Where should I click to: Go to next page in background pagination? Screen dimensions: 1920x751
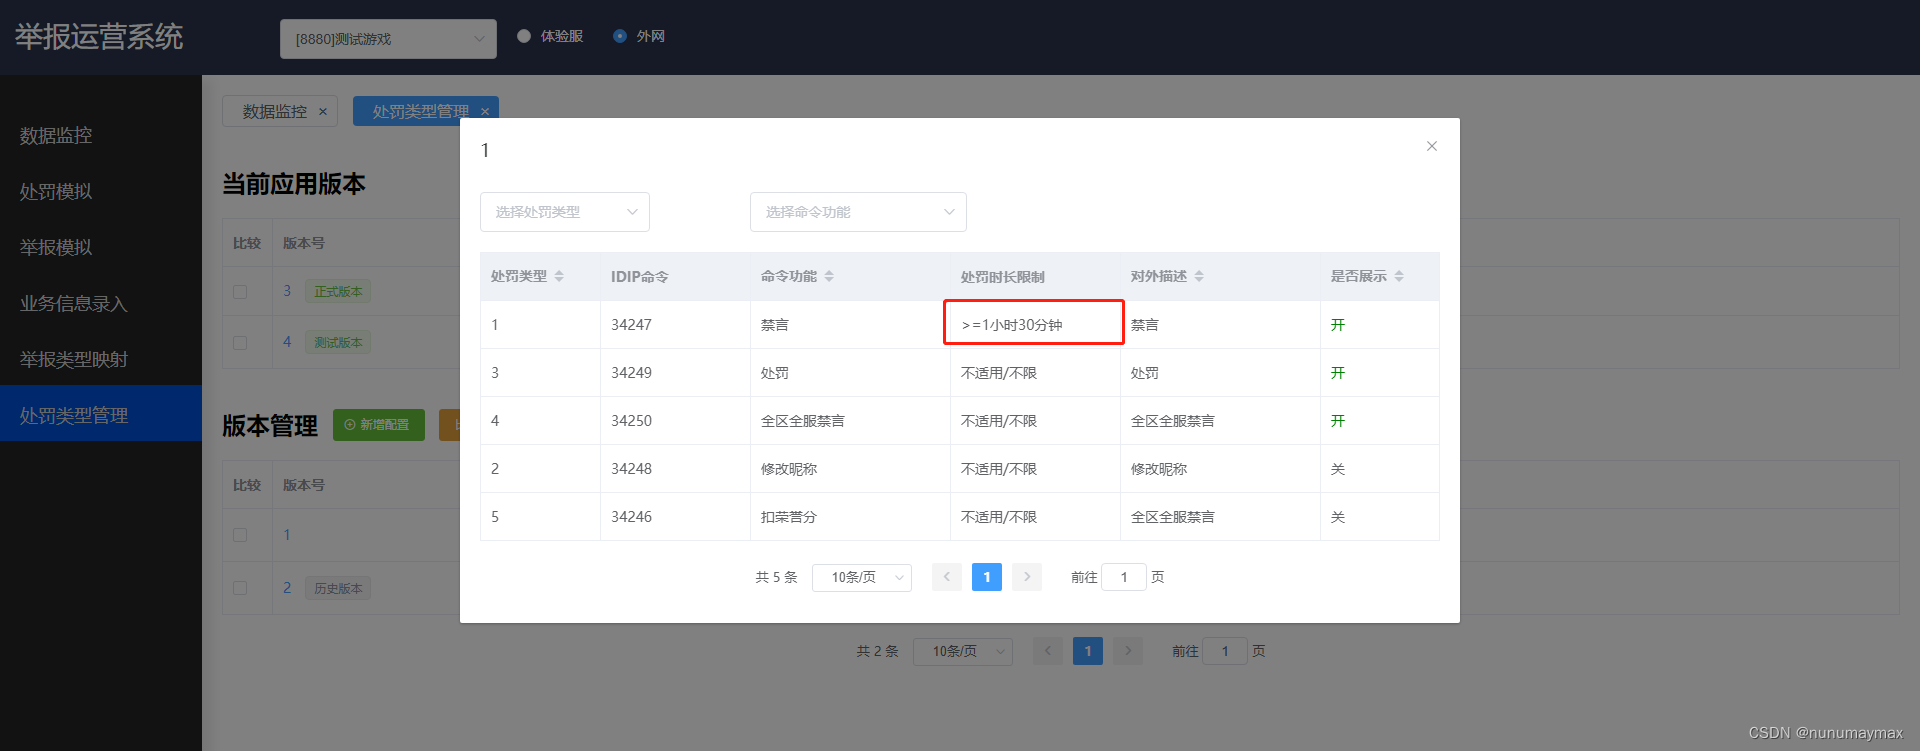[1128, 651]
